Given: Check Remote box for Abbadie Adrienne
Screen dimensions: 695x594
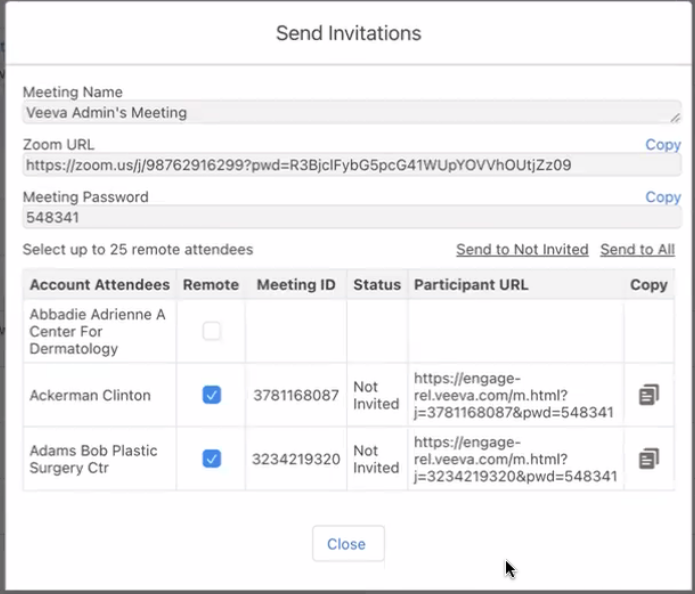Looking at the screenshot, I should tap(211, 331).
